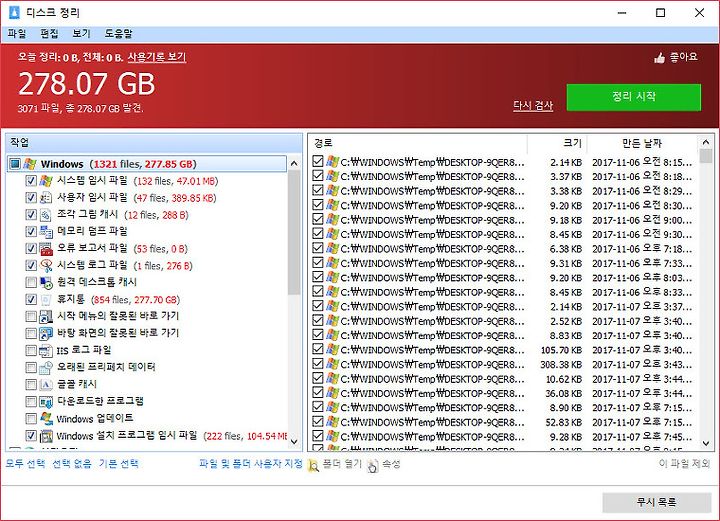
Task: Open the 파일 menu
Action: point(17,34)
